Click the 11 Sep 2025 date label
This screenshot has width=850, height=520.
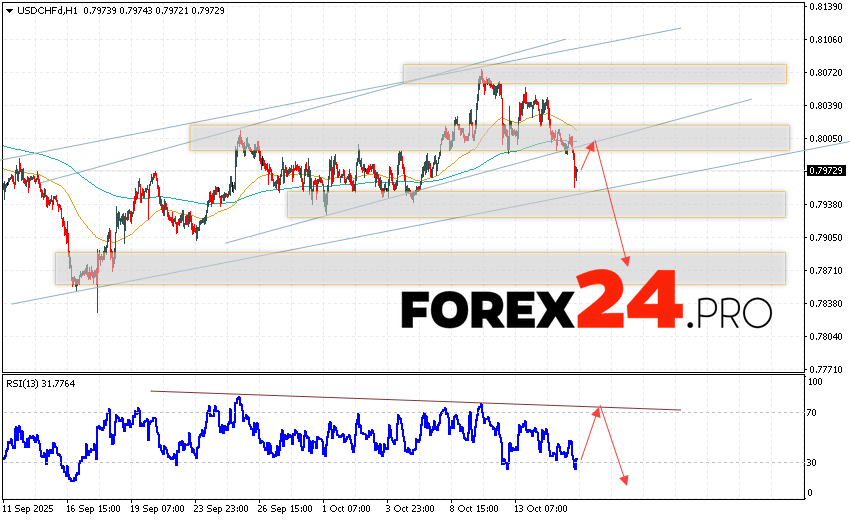(x=29, y=507)
